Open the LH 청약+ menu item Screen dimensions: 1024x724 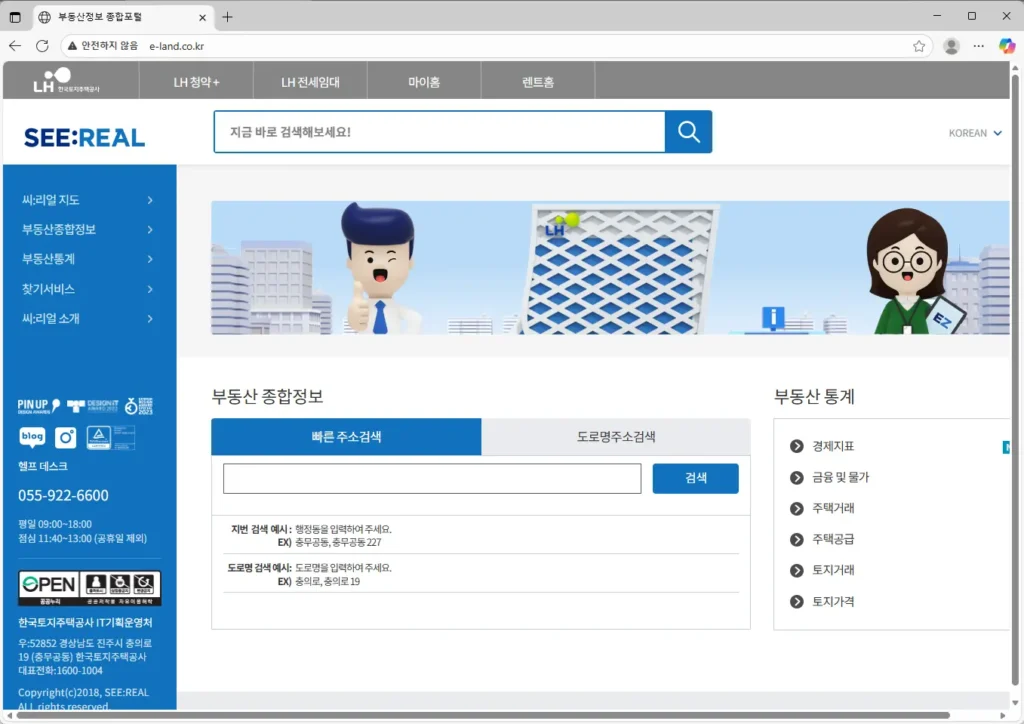[x=196, y=80]
